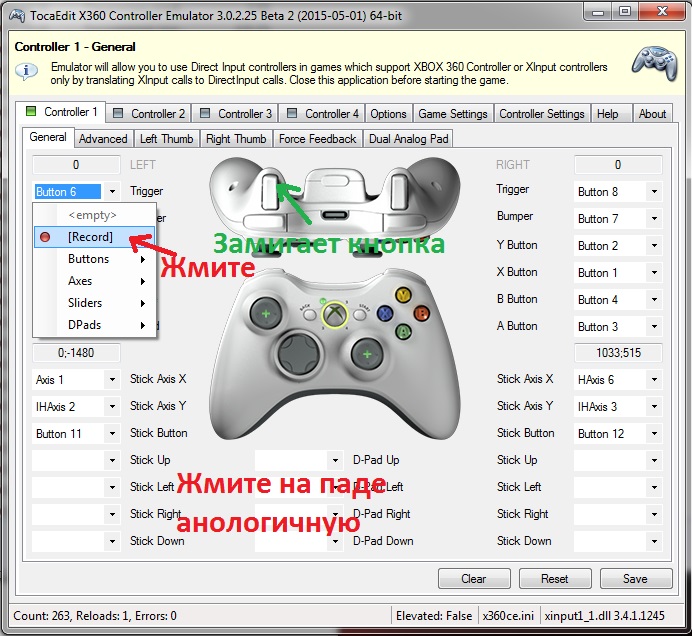Click the Clear button

pyautogui.click(x=474, y=579)
